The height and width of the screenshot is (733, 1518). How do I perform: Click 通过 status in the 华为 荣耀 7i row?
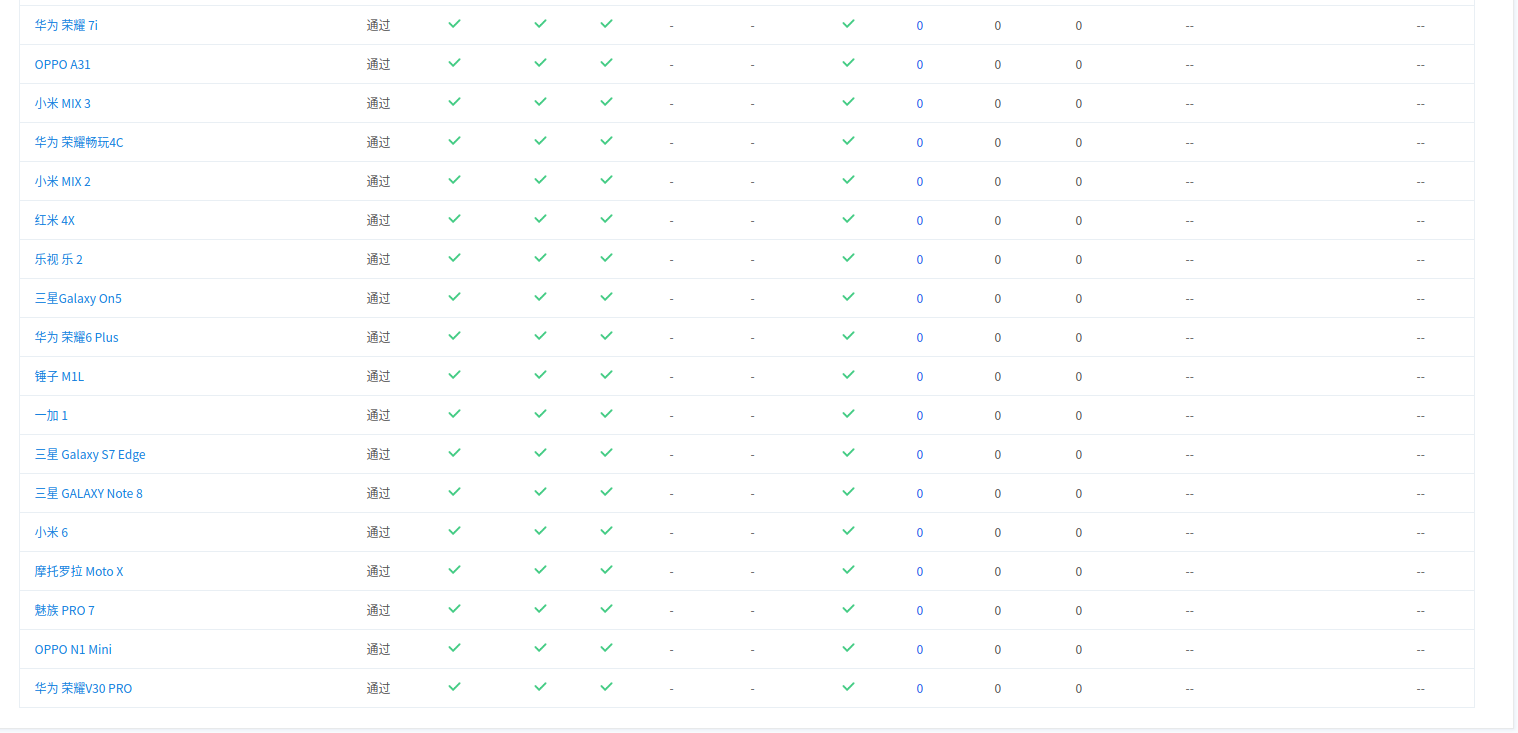tap(378, 25)
